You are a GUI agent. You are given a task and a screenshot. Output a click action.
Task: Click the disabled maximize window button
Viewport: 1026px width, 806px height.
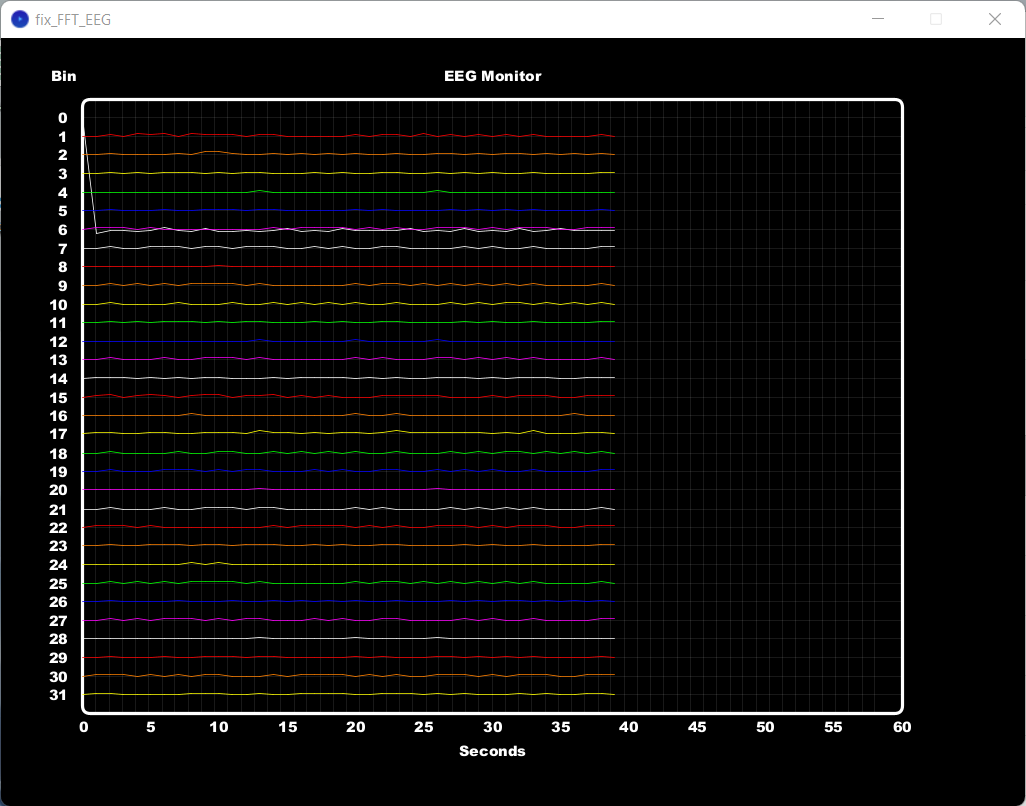click(x=936, y=19)
